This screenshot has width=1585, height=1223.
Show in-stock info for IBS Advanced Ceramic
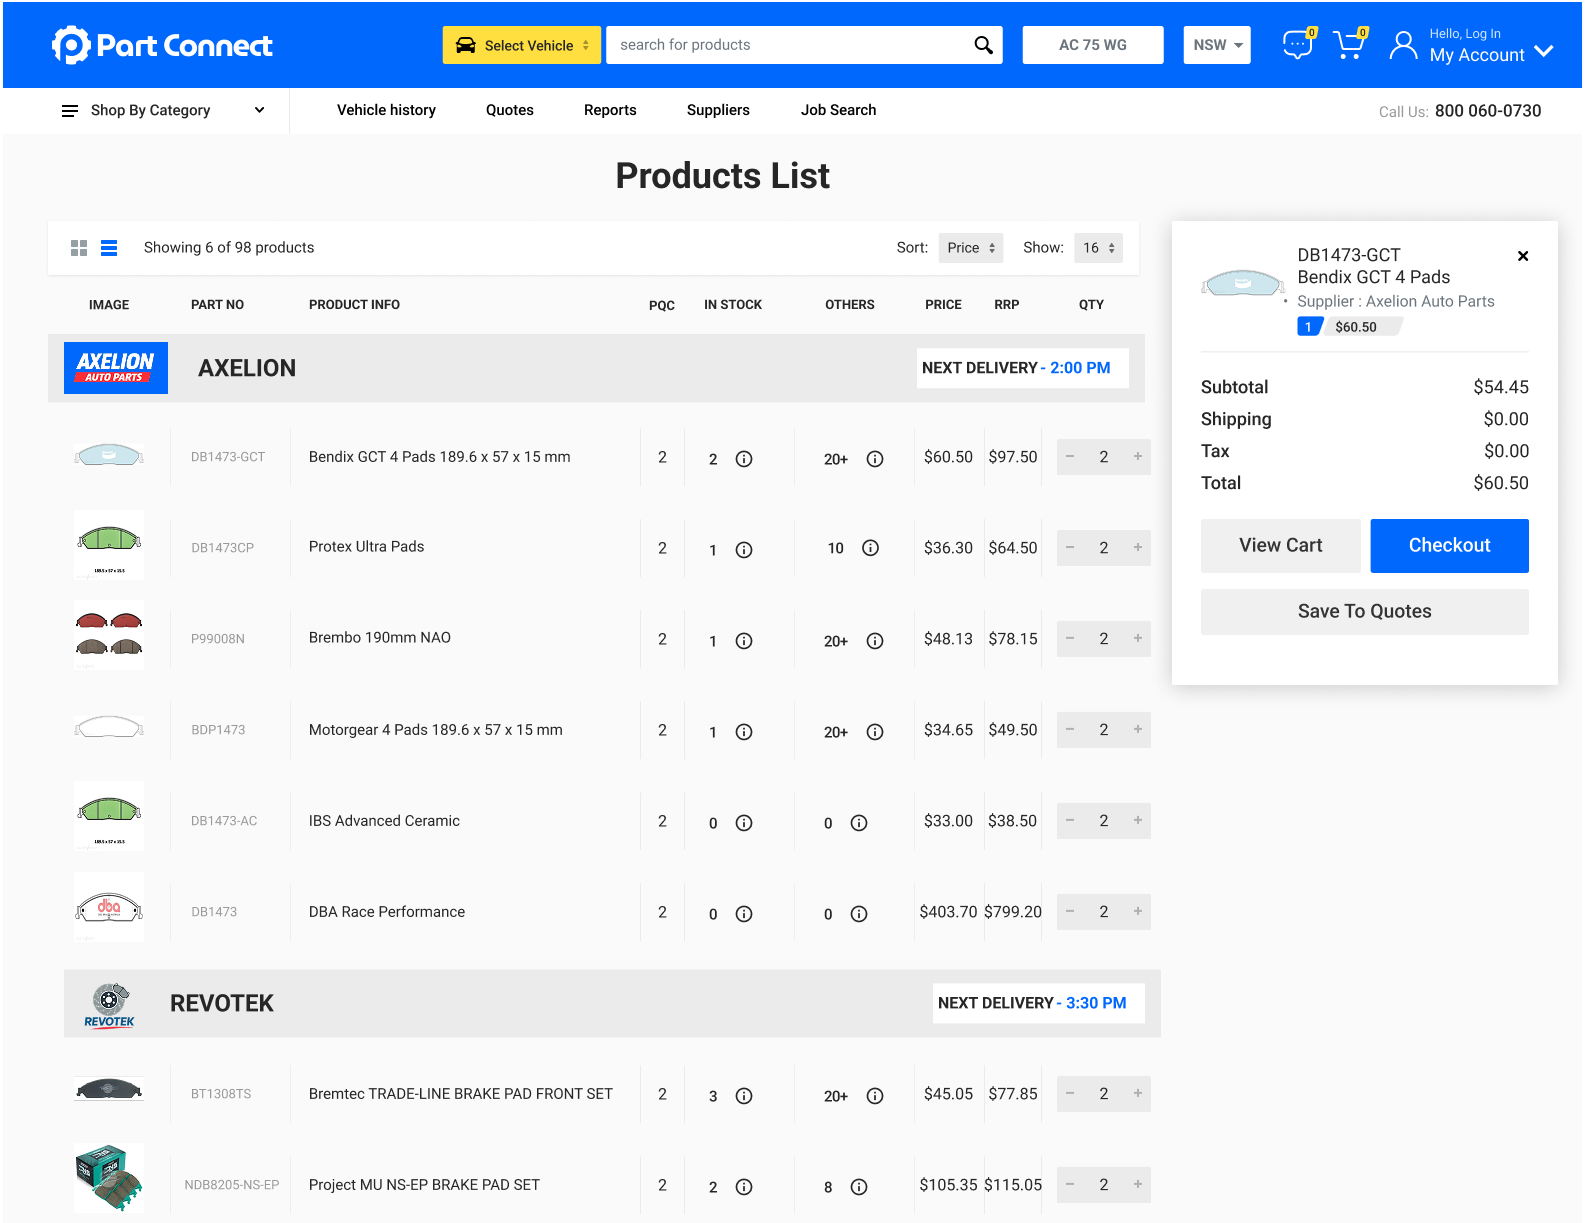click(x=744, y=823)
